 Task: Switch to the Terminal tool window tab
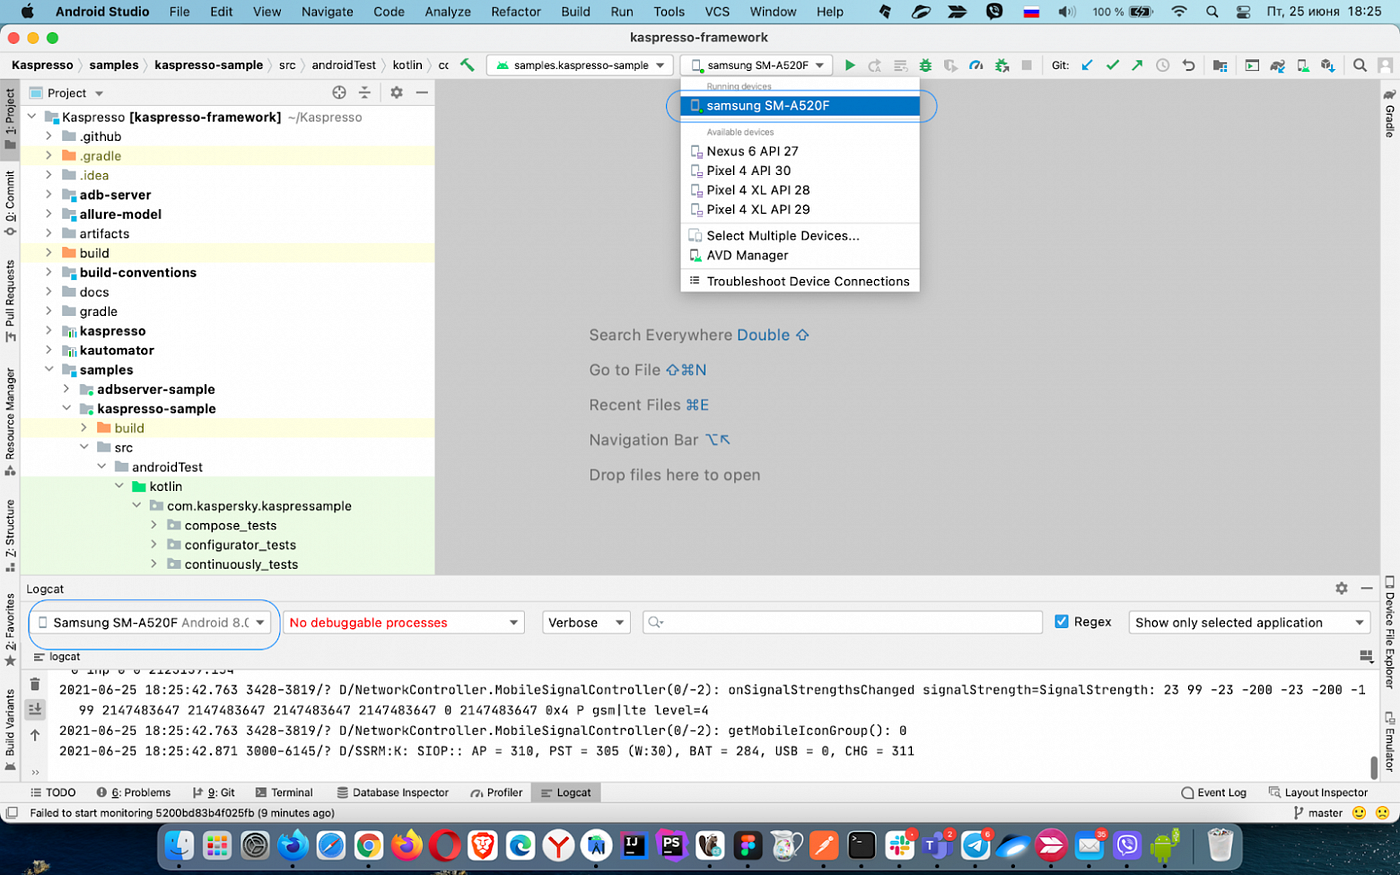pos(284,792)
